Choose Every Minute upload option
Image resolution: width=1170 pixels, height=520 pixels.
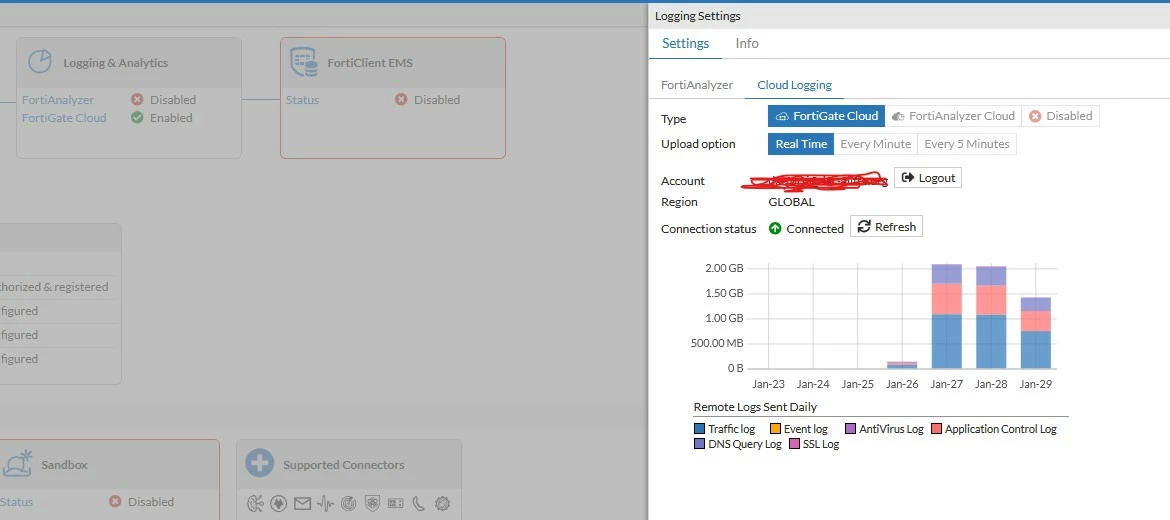pyautogui.click(x=875, y=144)
